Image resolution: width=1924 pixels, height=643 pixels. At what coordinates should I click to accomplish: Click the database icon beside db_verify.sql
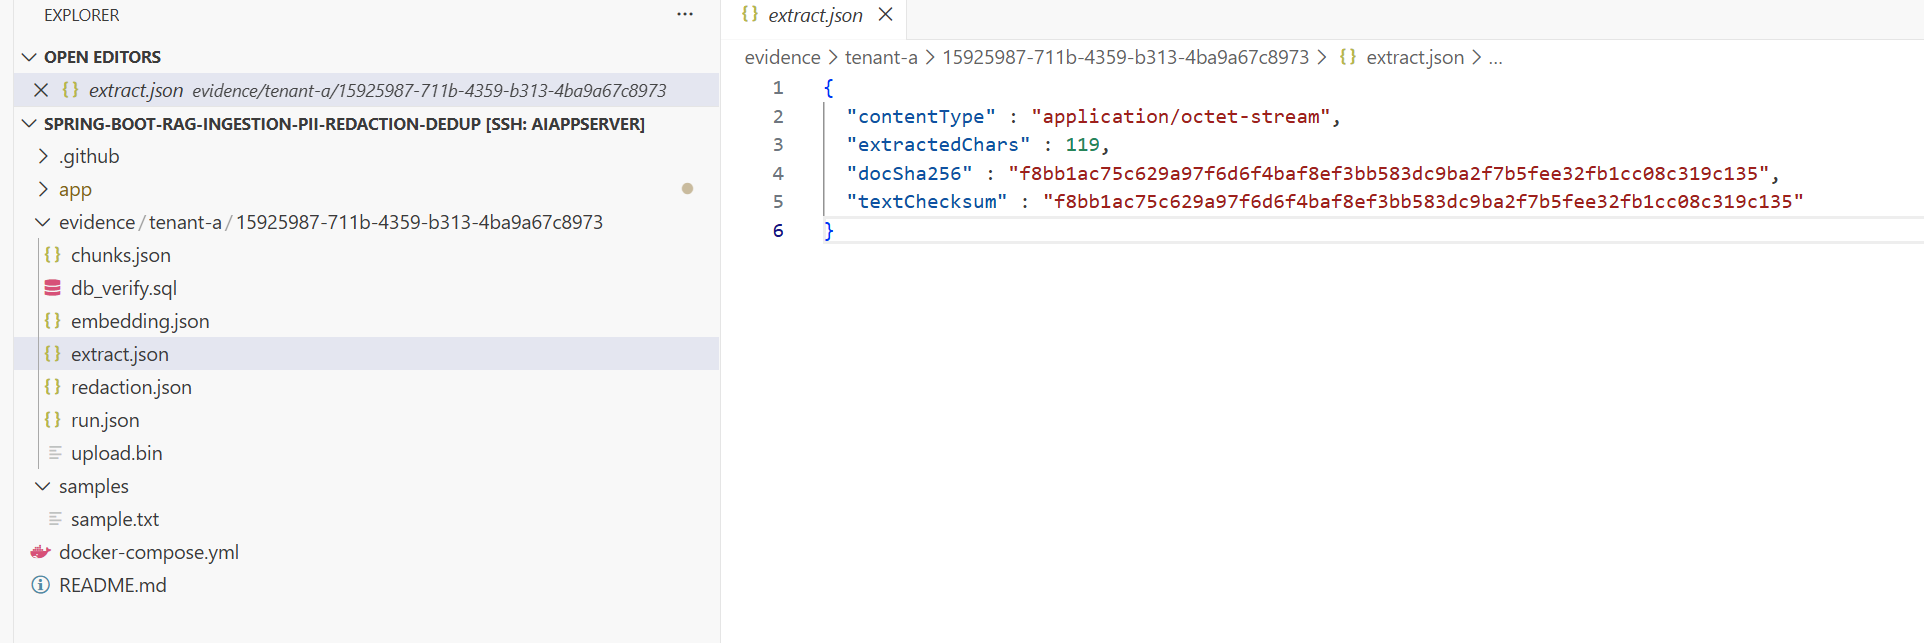[x=53, y=288]
